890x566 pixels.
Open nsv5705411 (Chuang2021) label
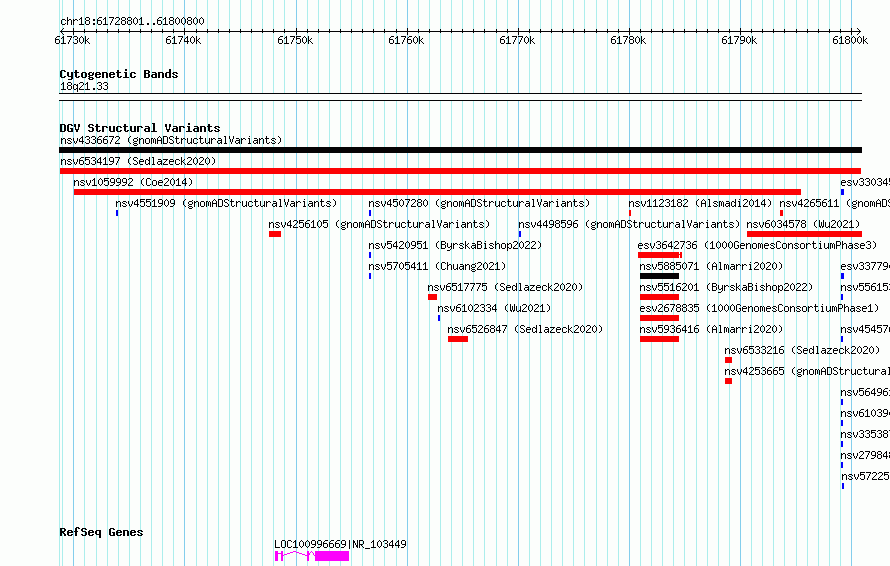(x=437, y=266)
